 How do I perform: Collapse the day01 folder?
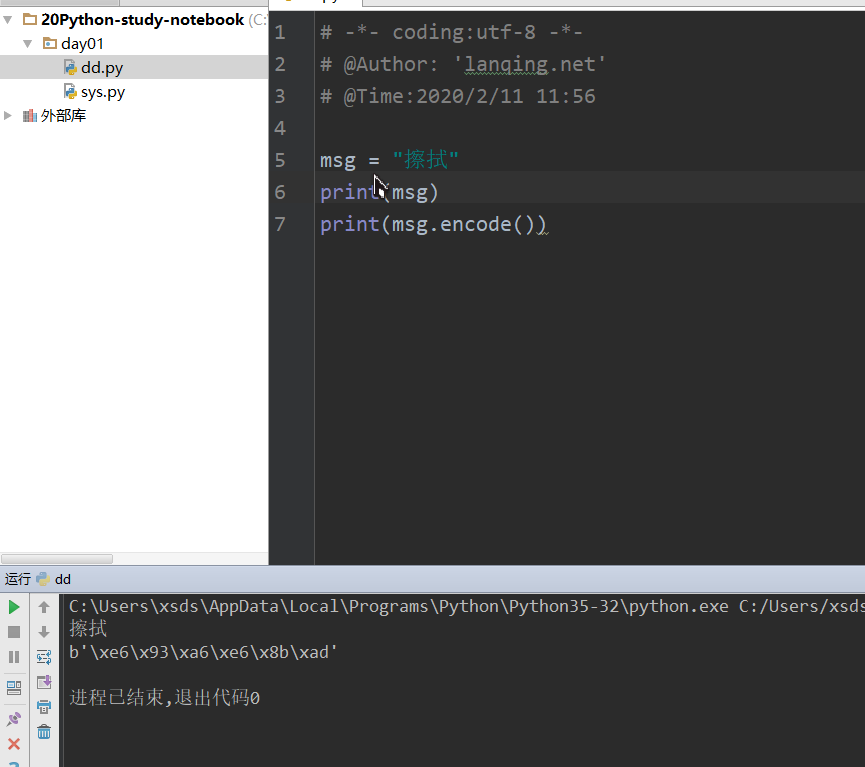27,43
